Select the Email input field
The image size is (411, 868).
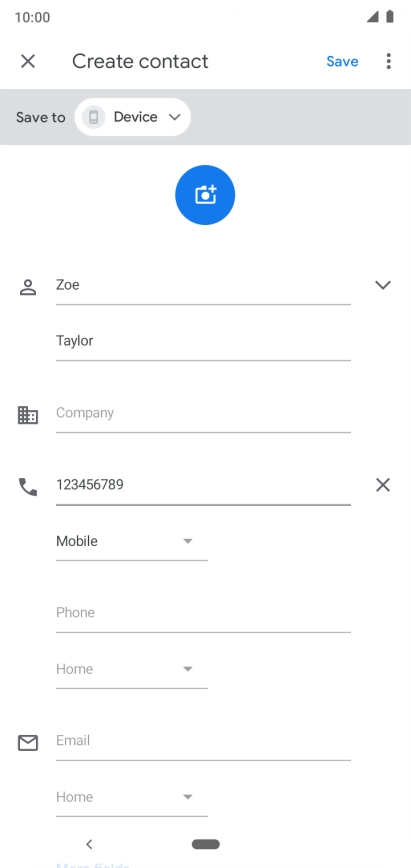(x=203, y=741)
